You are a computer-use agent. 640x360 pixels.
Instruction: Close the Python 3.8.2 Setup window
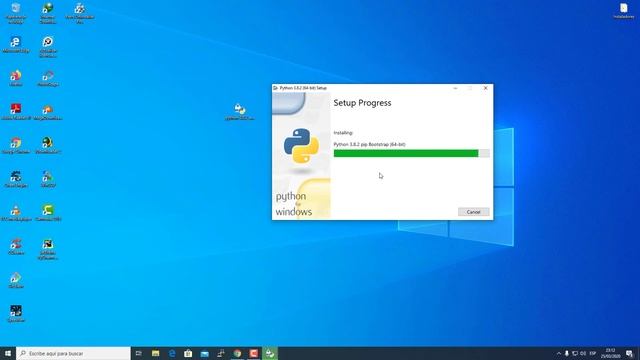coord(486,88)
